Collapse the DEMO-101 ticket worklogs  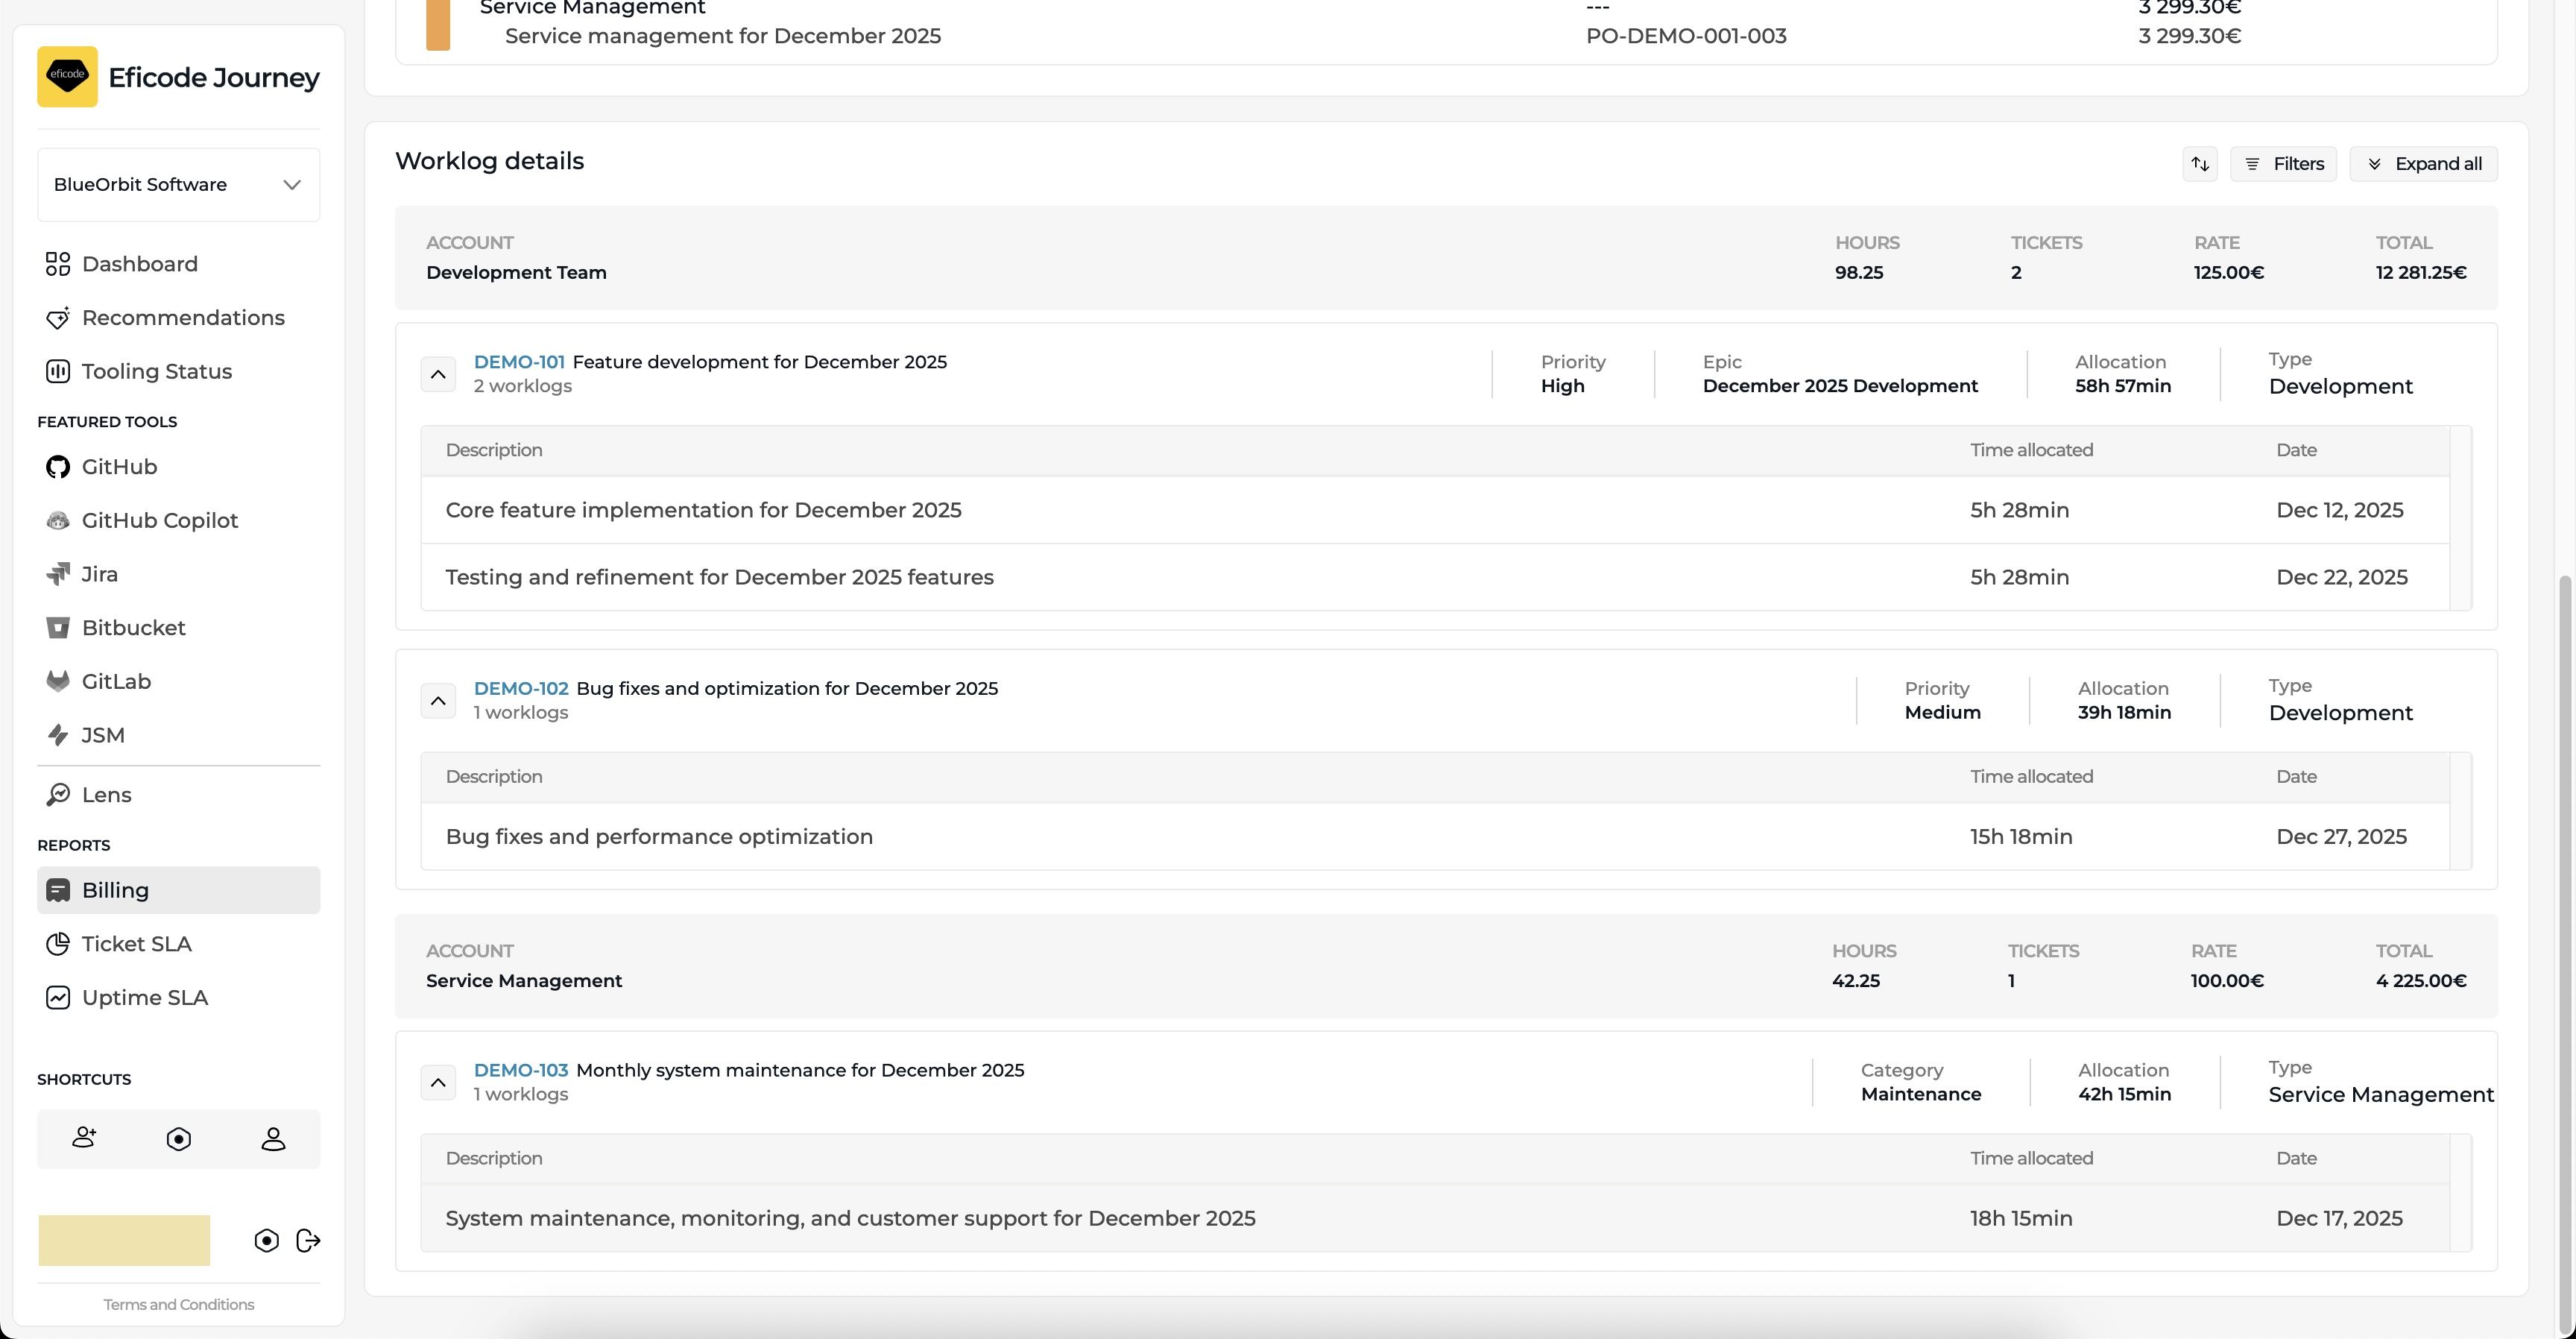tap(438, 374)
